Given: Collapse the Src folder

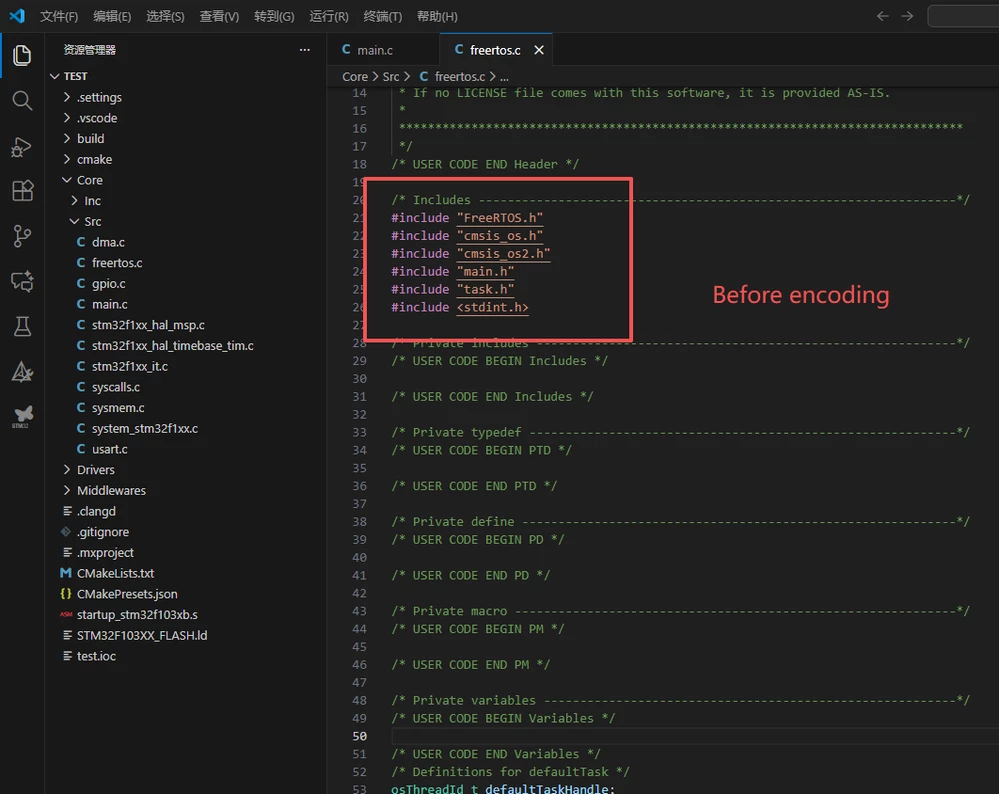Looking at the screenshot, I should [x=92, y=222].
